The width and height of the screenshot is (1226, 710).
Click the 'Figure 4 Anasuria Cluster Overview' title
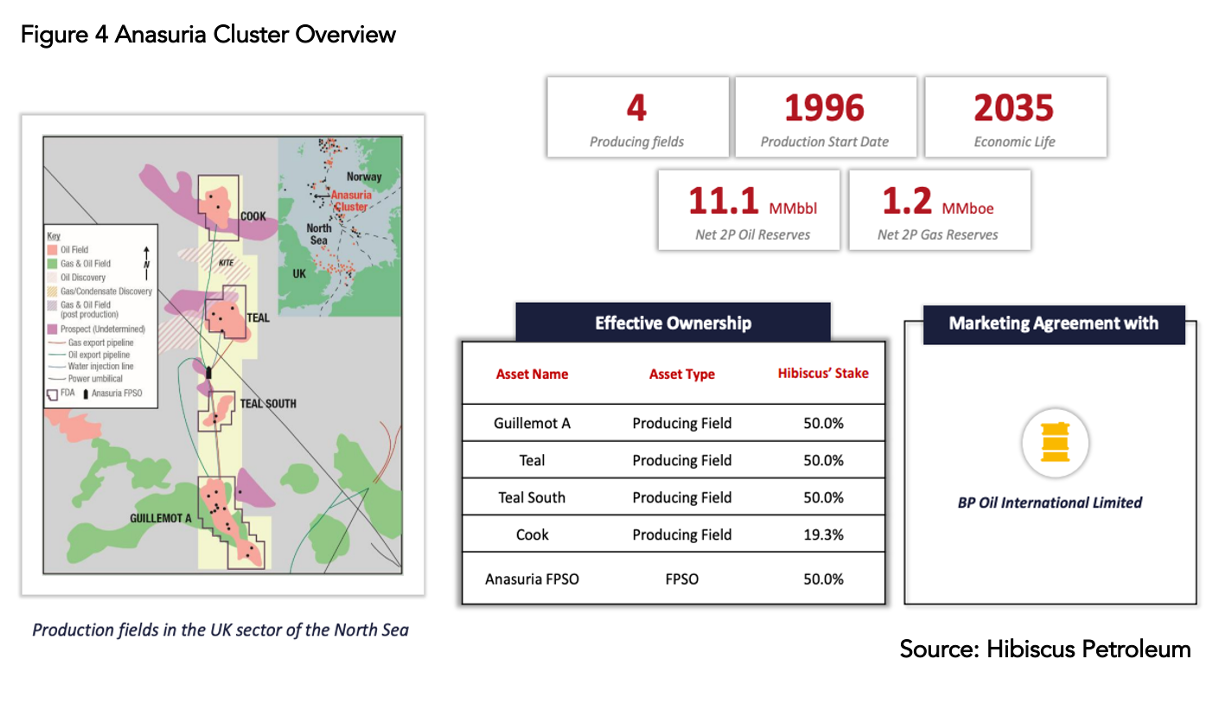click(208, 35)
